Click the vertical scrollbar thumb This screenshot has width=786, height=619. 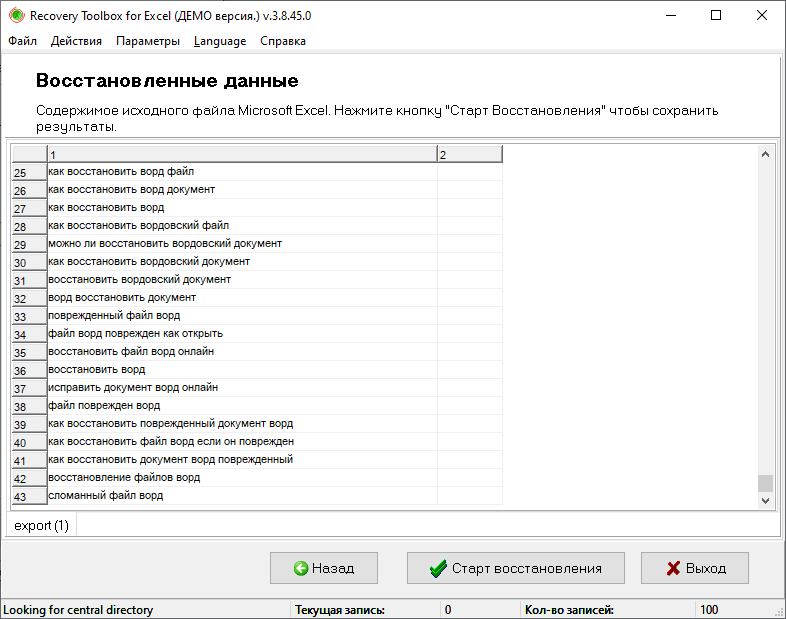tap(765, 483)
